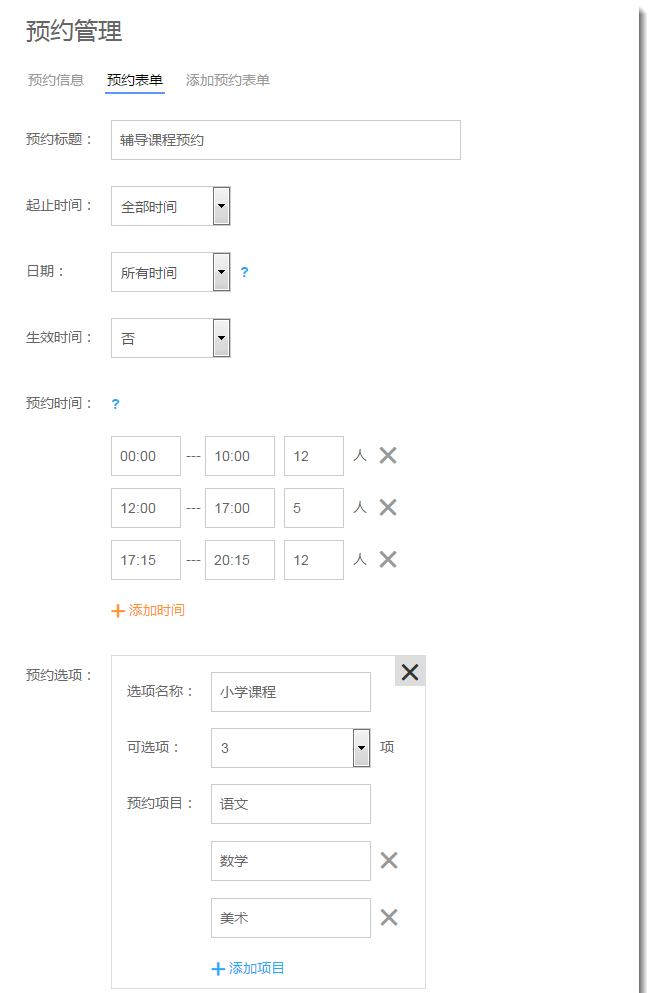Focus the 预约标题 input field
Screen dimensions: 654x993
click(285, 140)
